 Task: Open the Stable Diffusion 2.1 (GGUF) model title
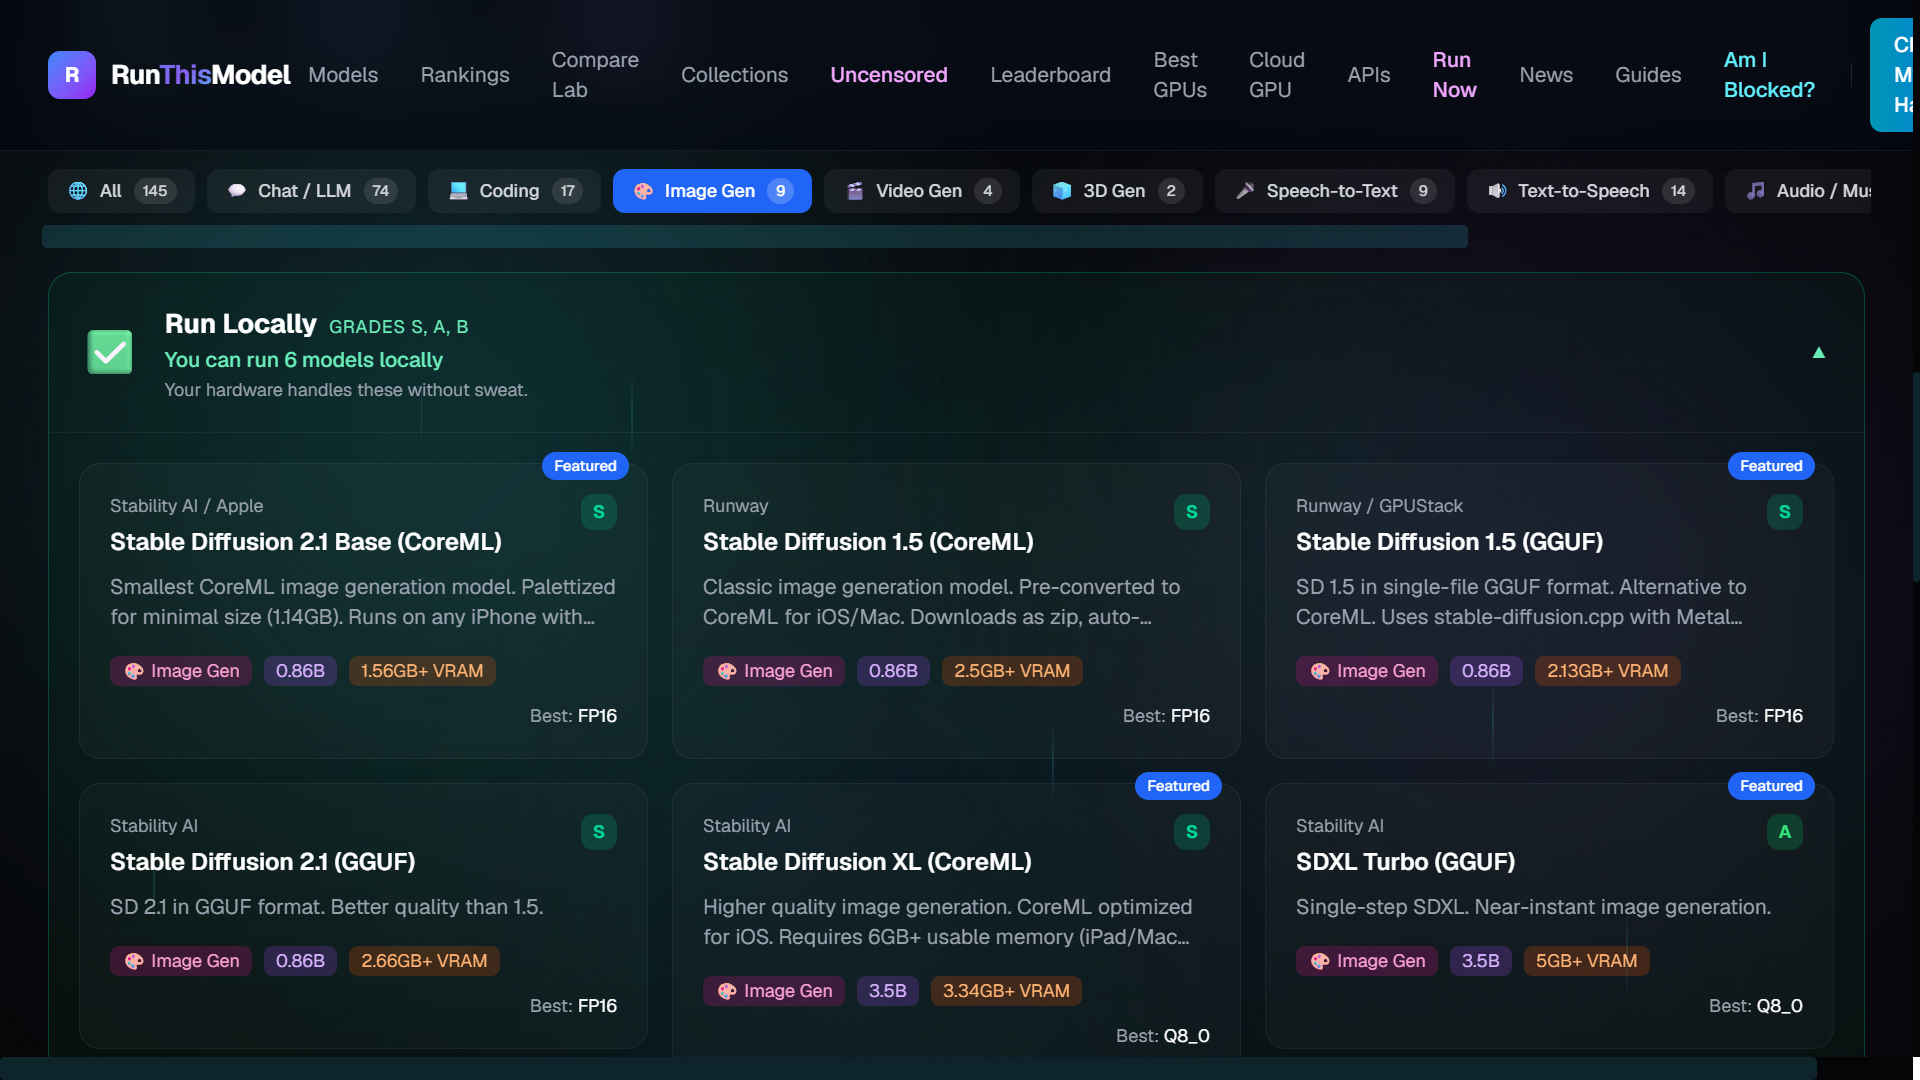pos(262,862)
